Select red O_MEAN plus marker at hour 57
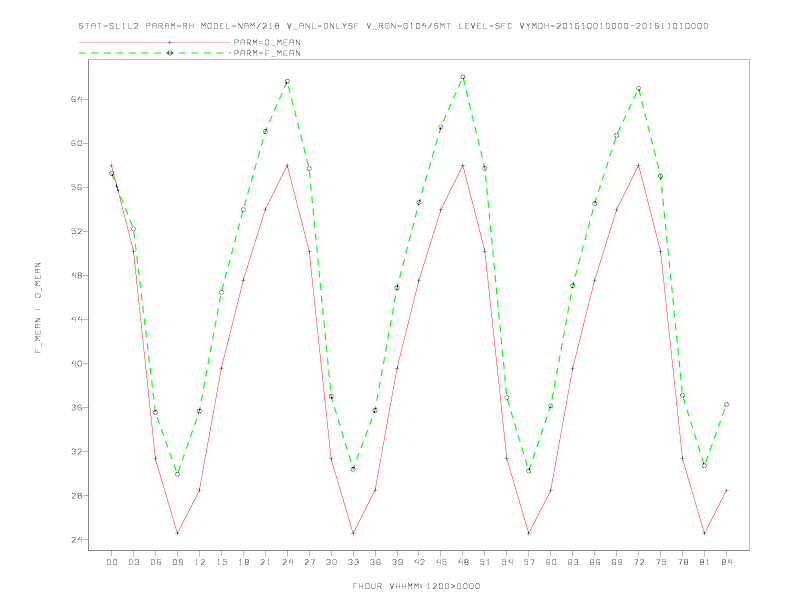 click(529, 533)
